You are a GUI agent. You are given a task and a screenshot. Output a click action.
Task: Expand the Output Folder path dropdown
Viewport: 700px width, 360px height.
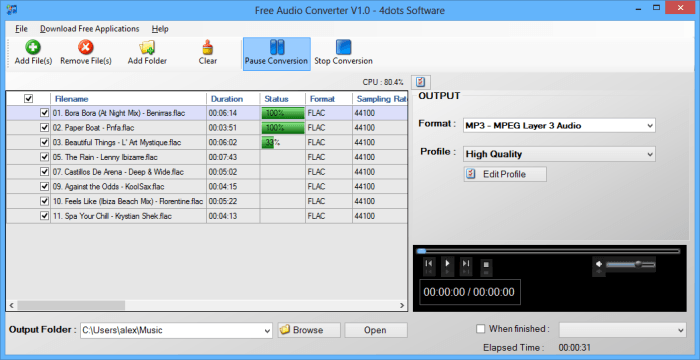click(267, 331)
